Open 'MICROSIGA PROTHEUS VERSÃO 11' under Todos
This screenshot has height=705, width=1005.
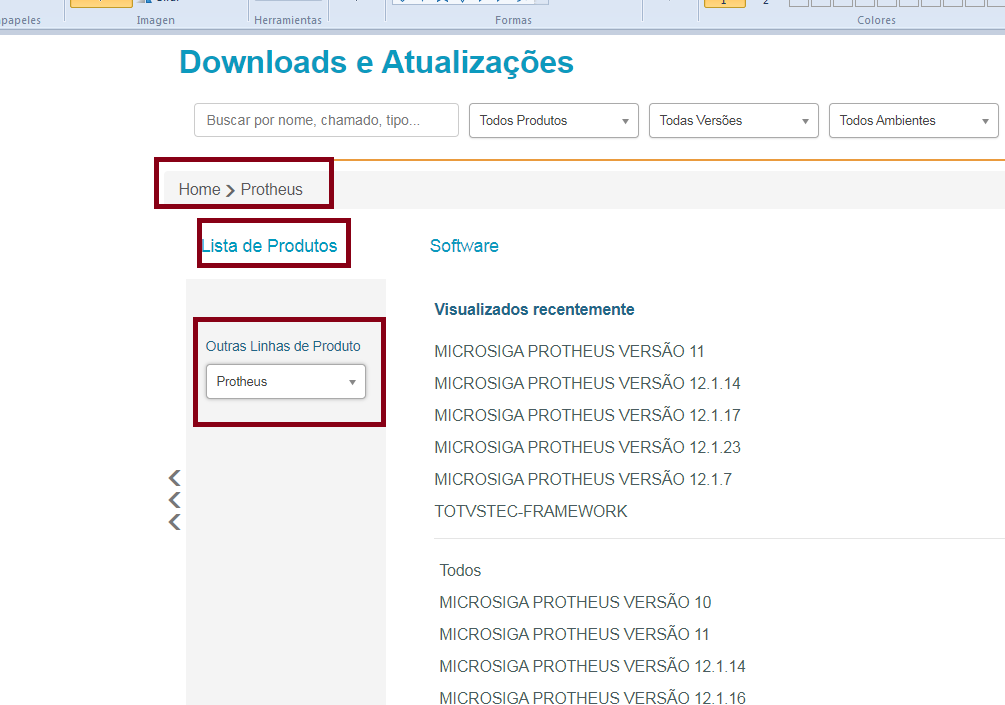click(x=574, y=634)
